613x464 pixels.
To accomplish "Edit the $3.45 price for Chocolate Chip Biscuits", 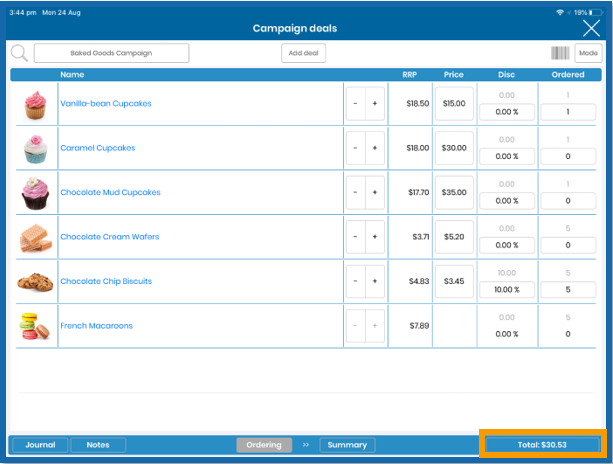I will [454, 281].
